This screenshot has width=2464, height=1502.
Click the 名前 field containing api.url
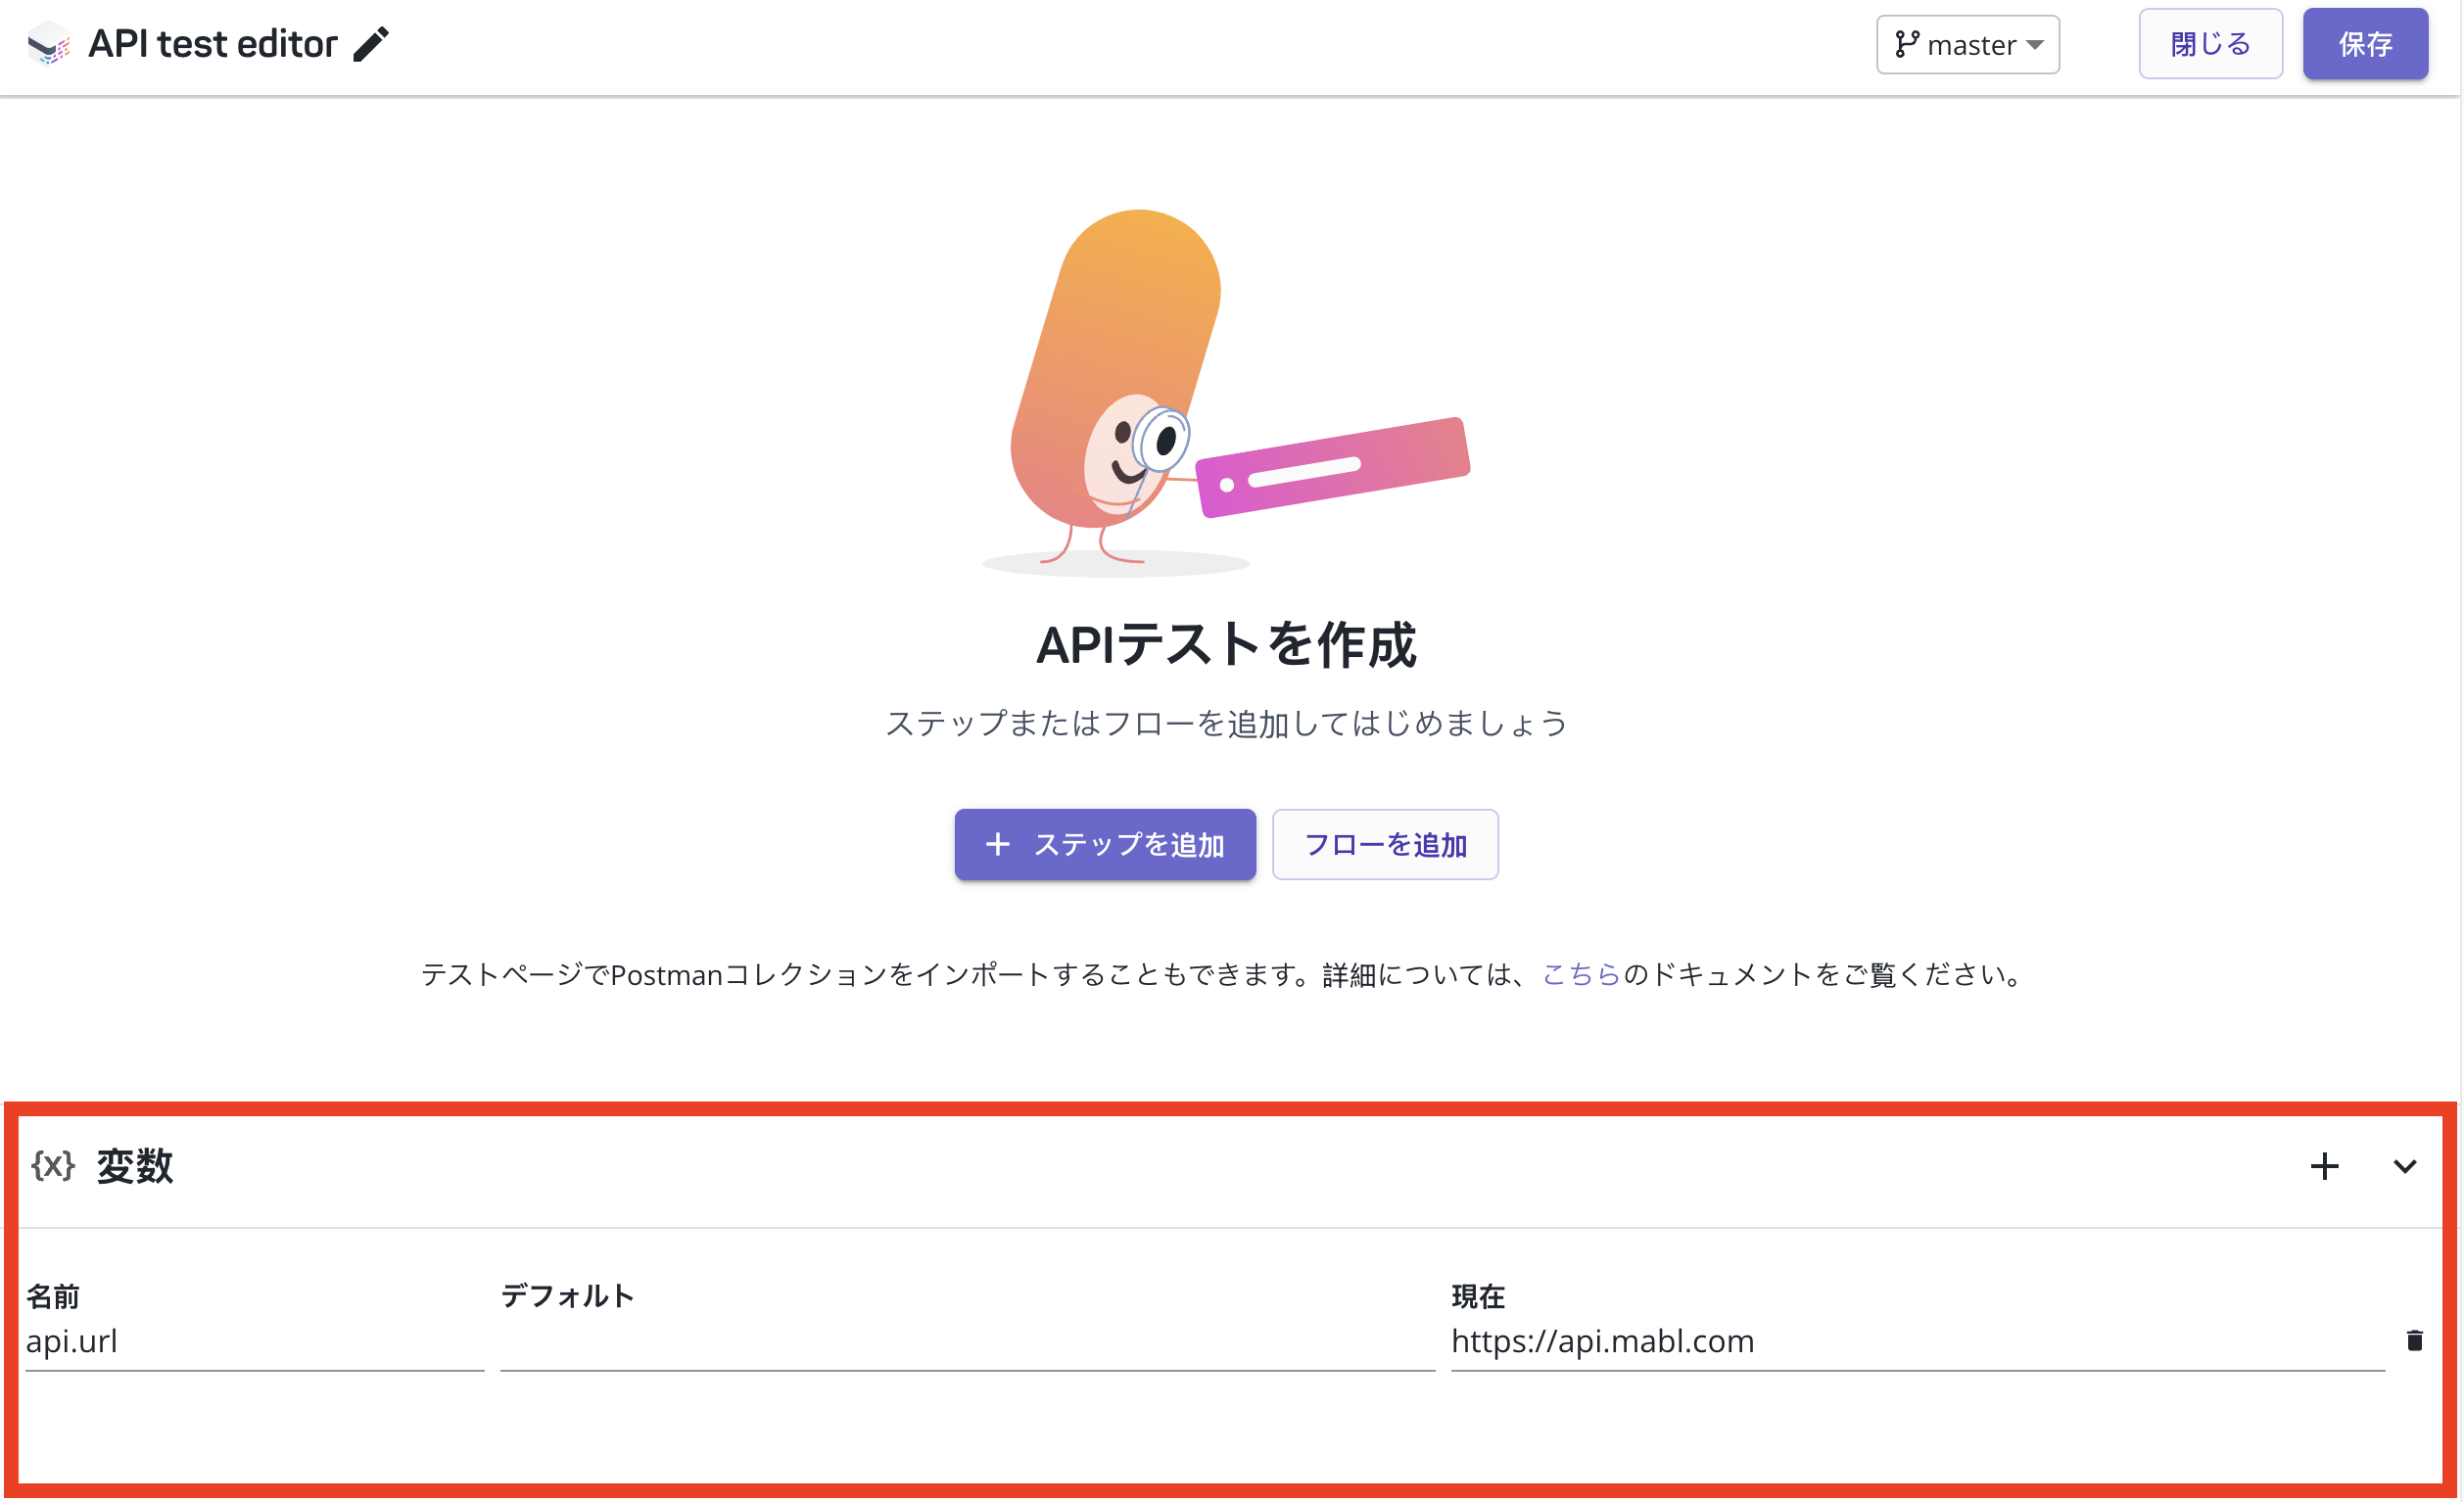pos(254,1342)
